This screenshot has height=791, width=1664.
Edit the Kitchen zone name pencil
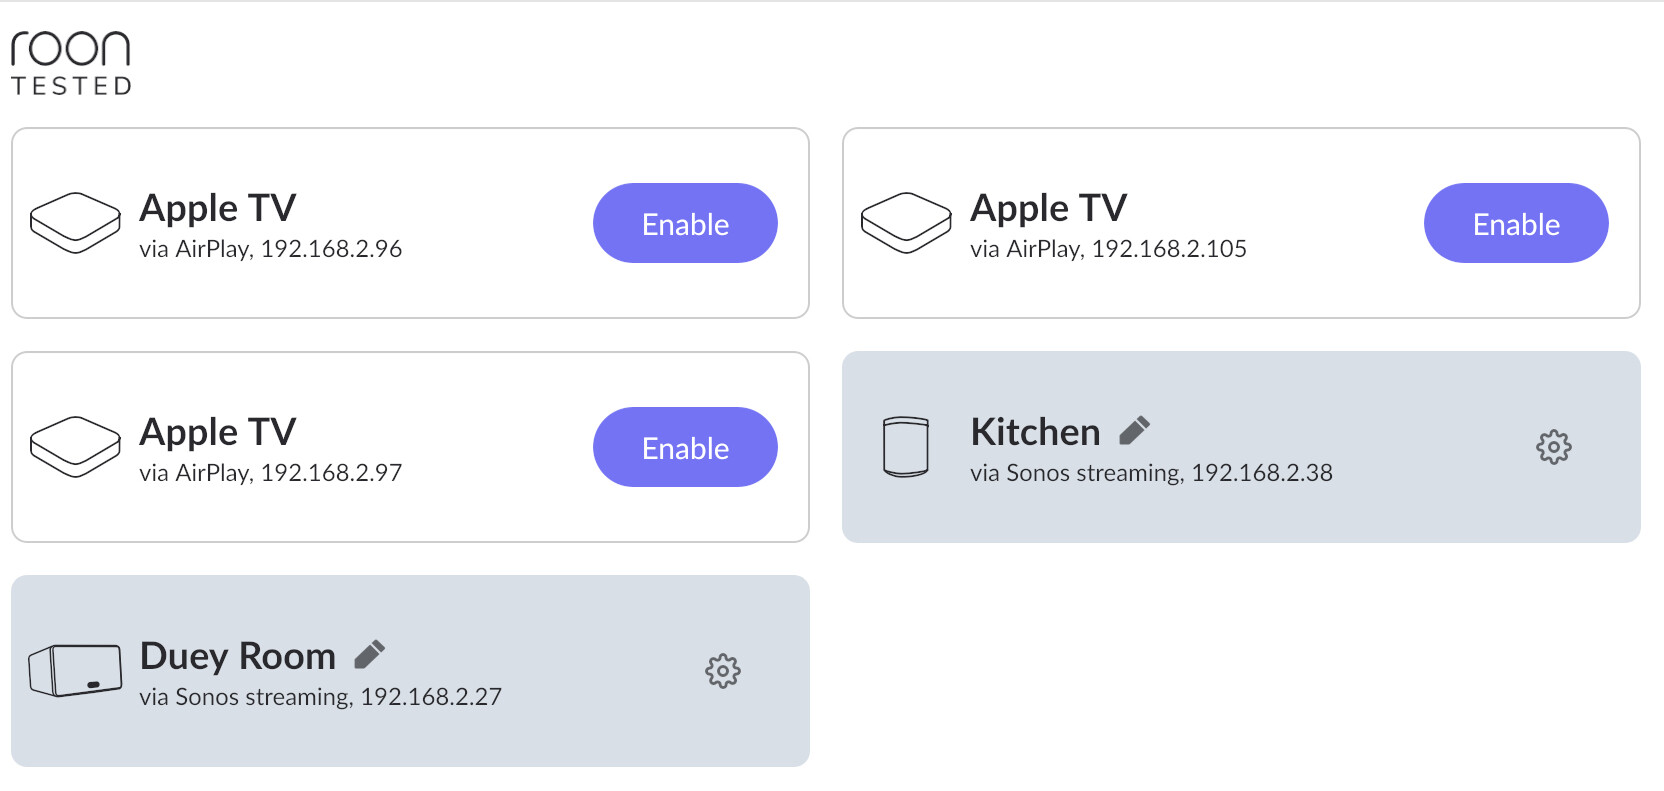tap(1134, 430)
